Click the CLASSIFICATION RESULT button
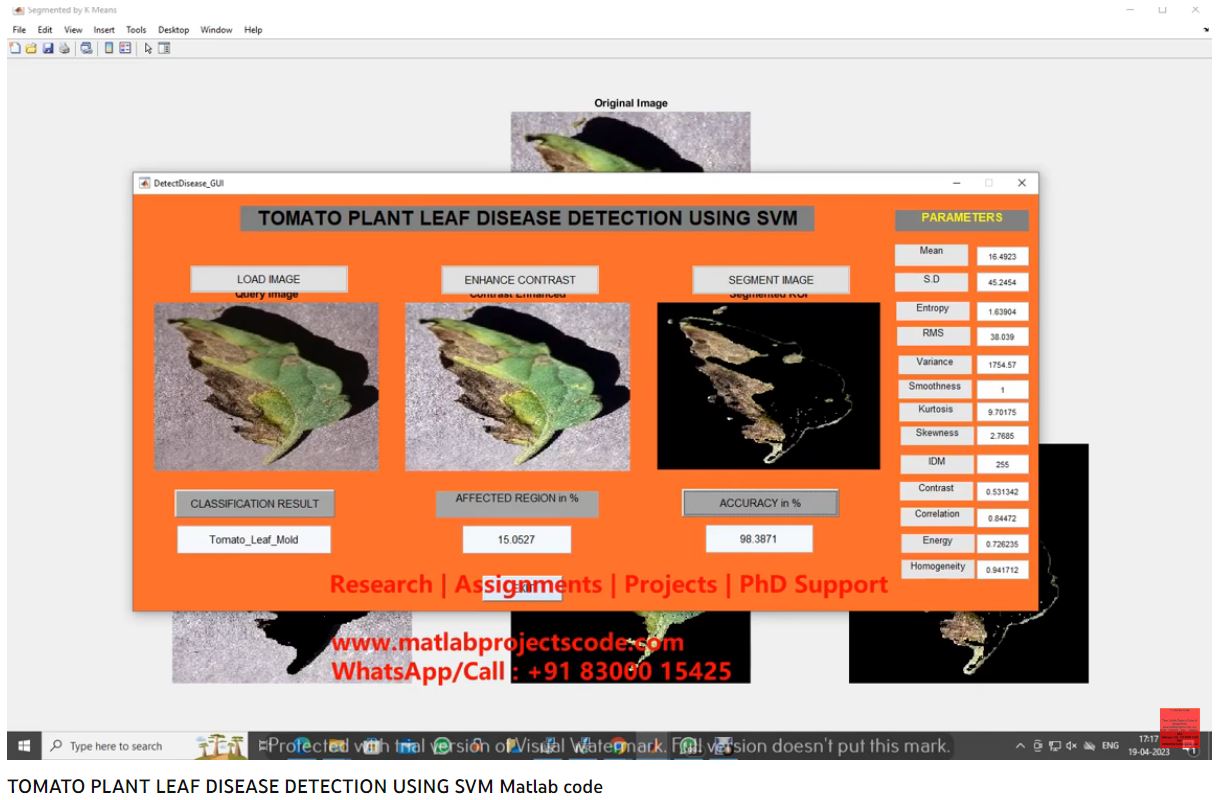Image resolution: width=1221 pixels, height=800 pixels. [254, 504]
